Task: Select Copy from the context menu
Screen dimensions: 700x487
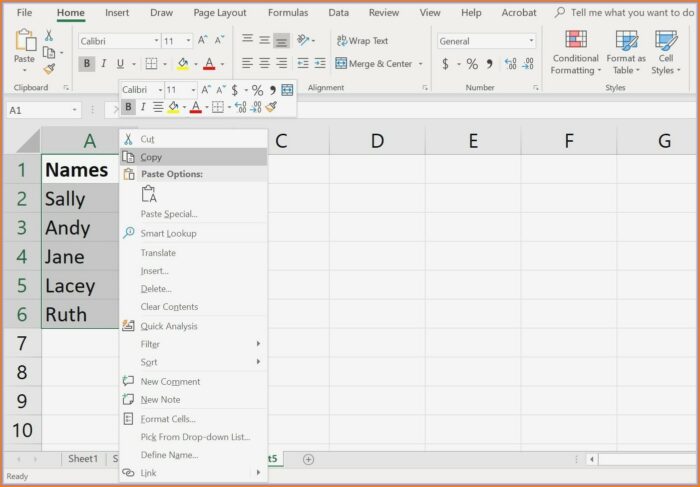Action: (194, 157)
